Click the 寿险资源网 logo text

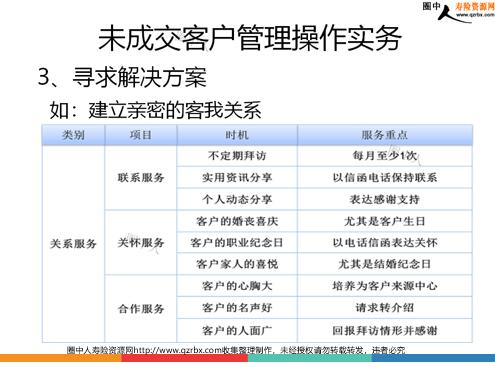click(475, 6)
